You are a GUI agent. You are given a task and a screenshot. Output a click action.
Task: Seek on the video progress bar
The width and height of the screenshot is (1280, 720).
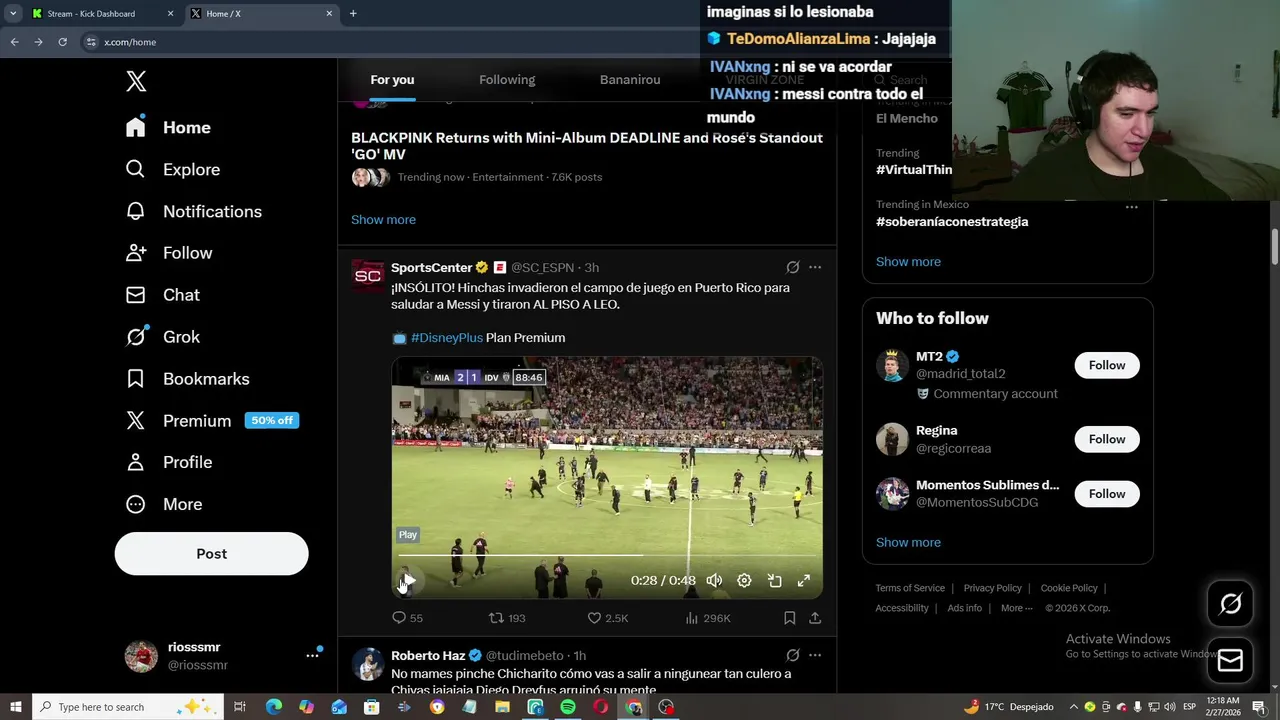(607, 555)
